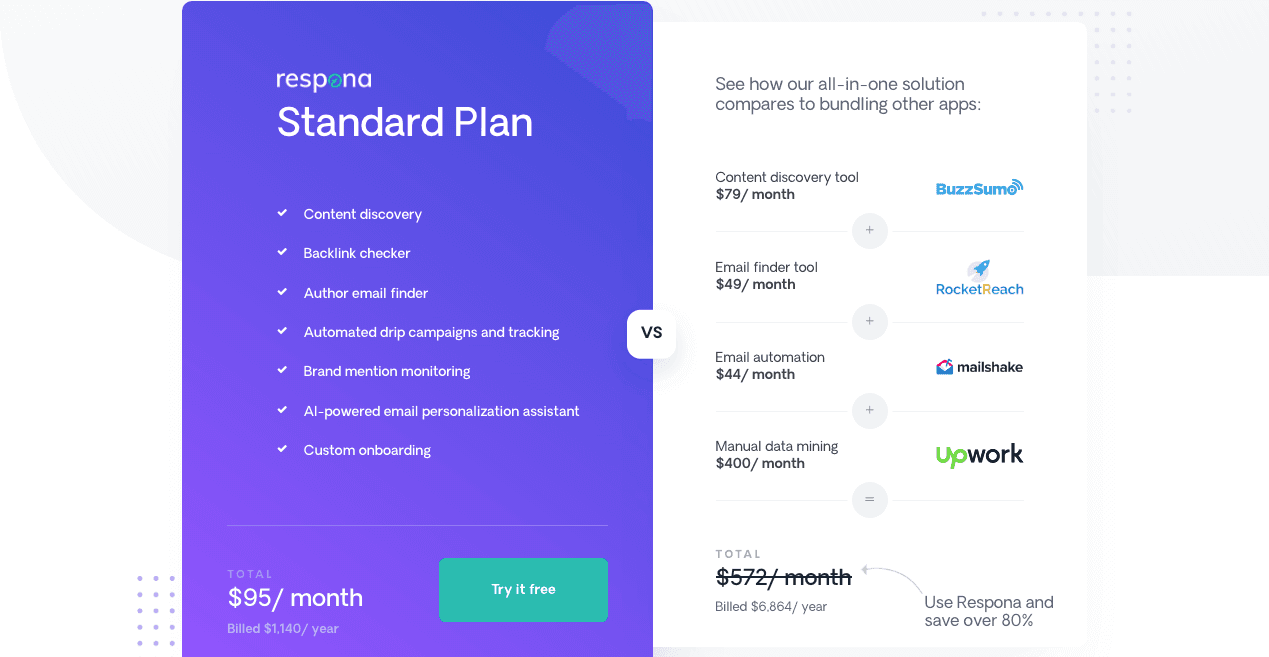The width and height of the screenshot is (1269, 657).
Task: Click the Upwork logo
Action: click(x=979, y=456)
